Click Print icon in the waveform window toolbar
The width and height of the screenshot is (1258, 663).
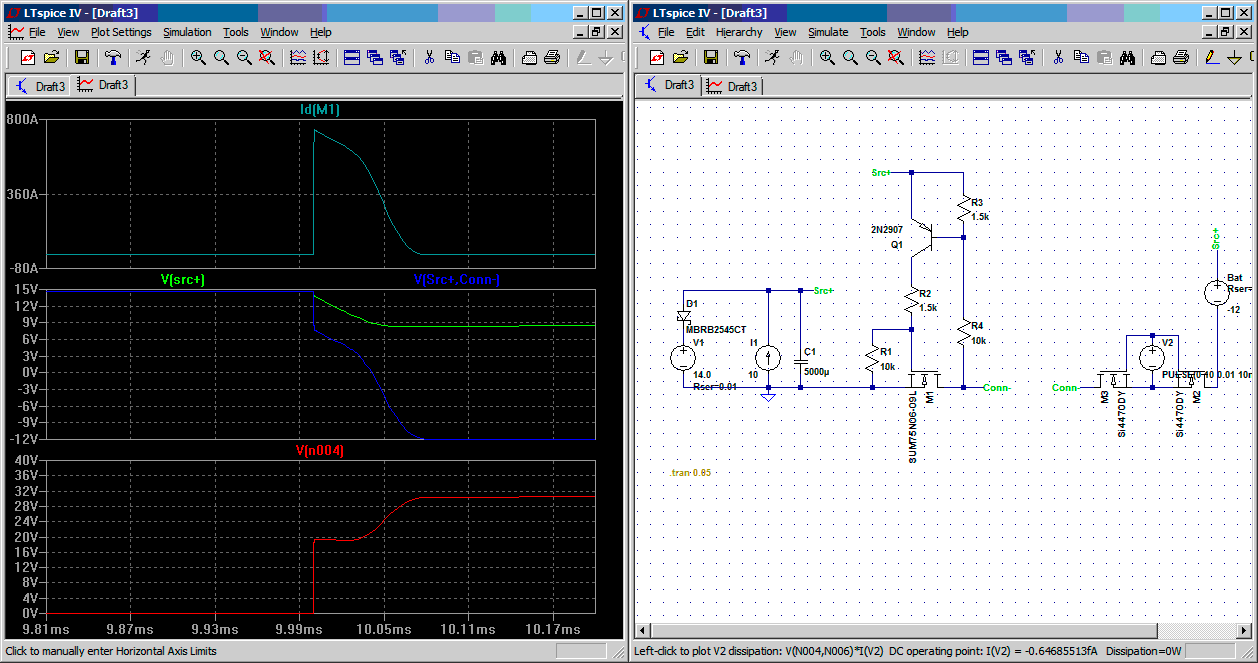coord(551,57)
